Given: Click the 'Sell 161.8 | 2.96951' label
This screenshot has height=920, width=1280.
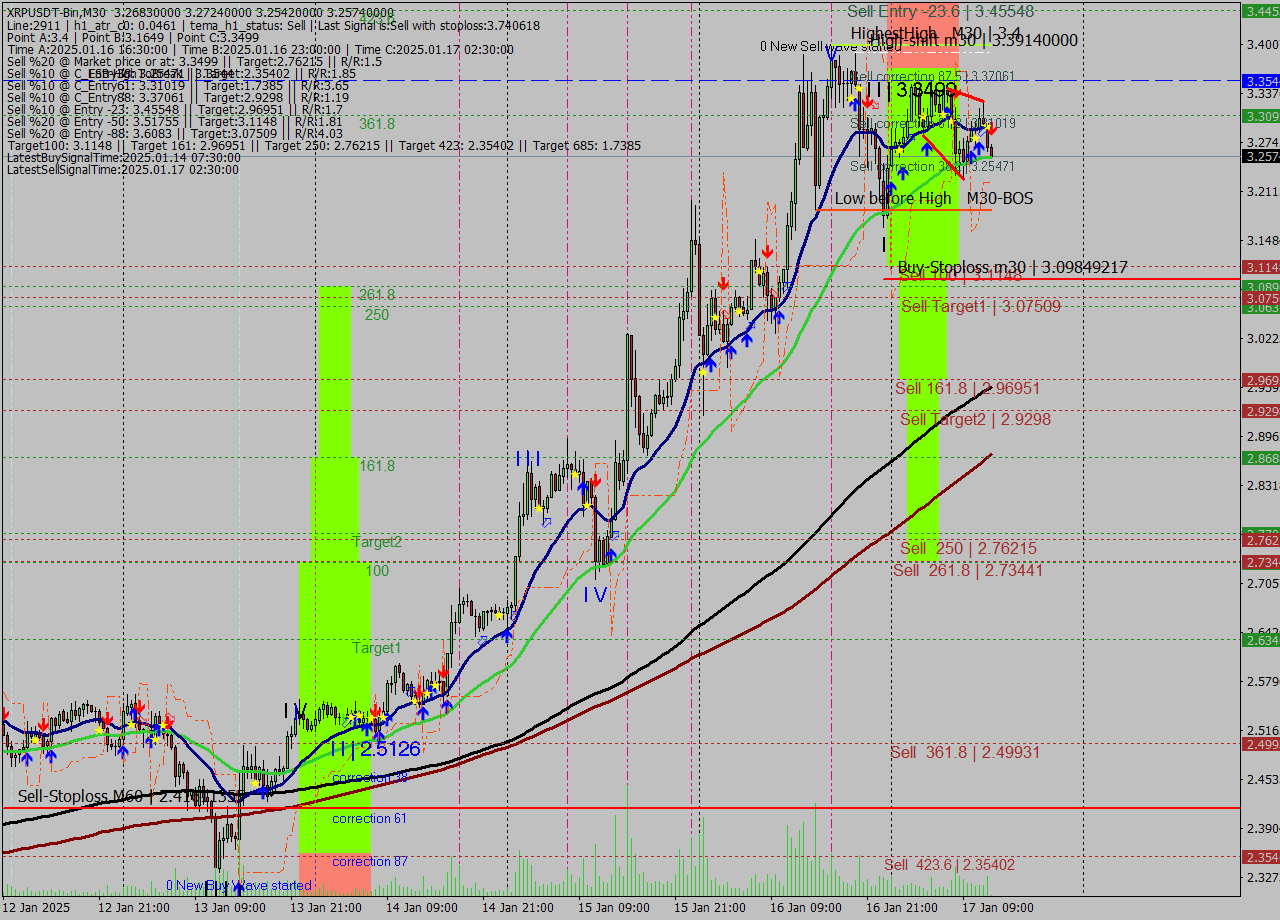Looking at the screenshot, I should [x=967, y=388].
